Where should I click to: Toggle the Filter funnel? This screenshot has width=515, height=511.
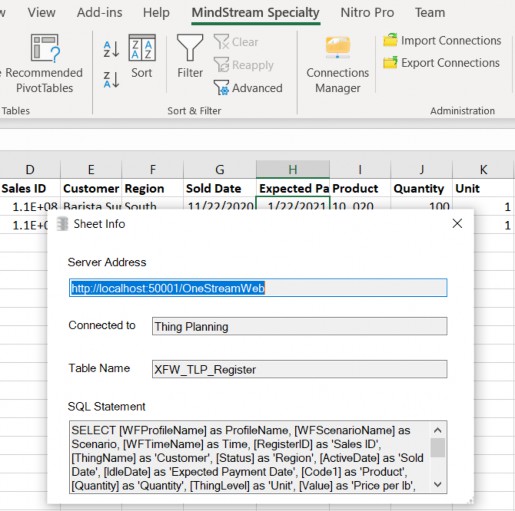click(x=190, y=56)
